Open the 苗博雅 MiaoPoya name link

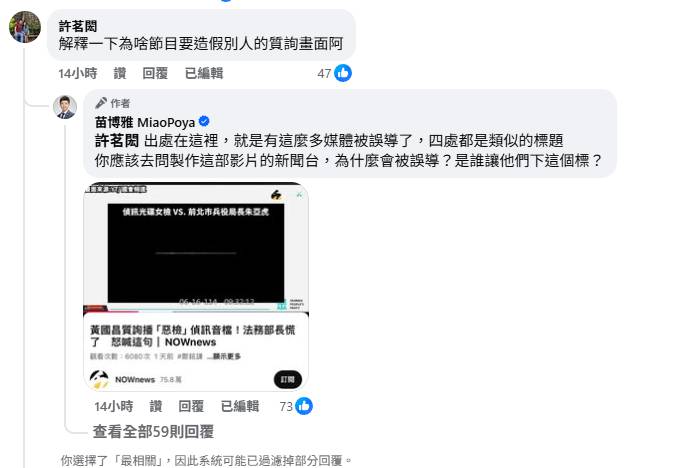coord(145,122)
